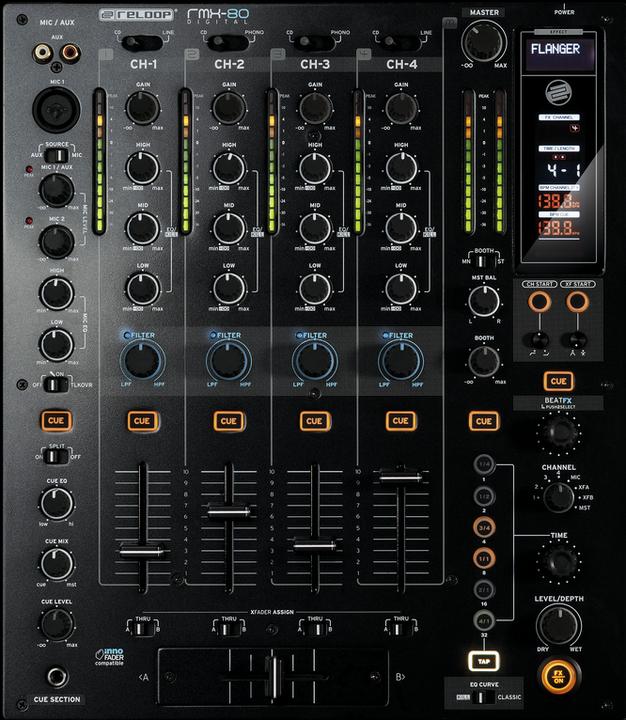Viewport: 626px width, 720px height.
Task: Click the CH-2 high EQ knob
Action: coord(229,169)
